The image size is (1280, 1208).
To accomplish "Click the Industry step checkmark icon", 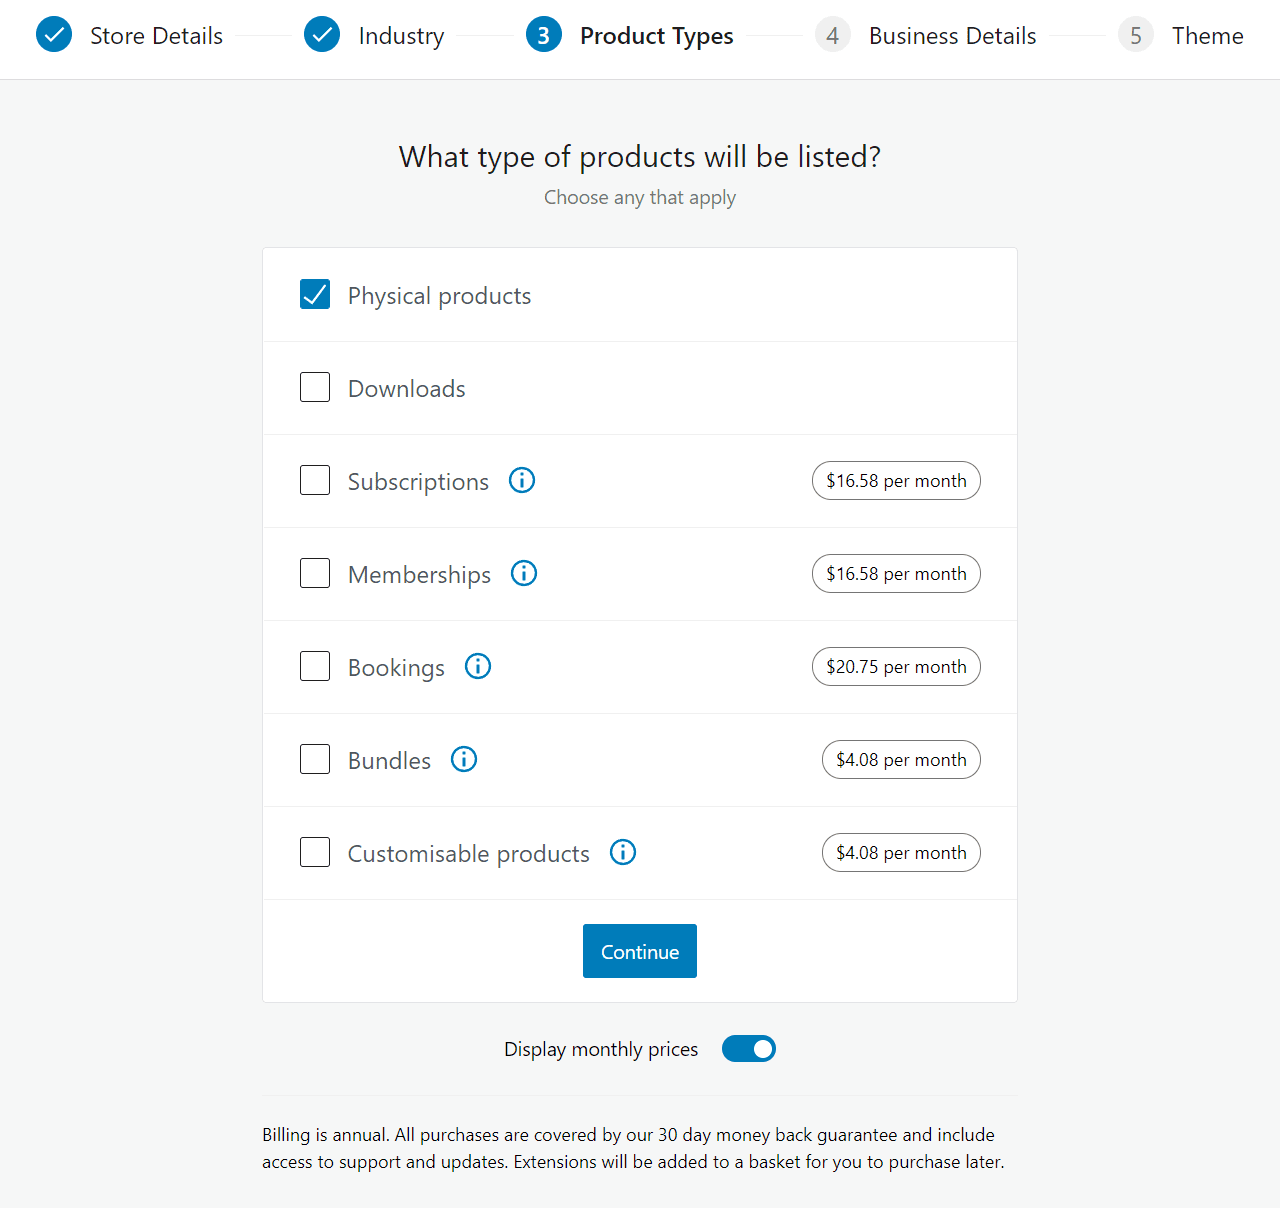I will [x=322, y=34].
